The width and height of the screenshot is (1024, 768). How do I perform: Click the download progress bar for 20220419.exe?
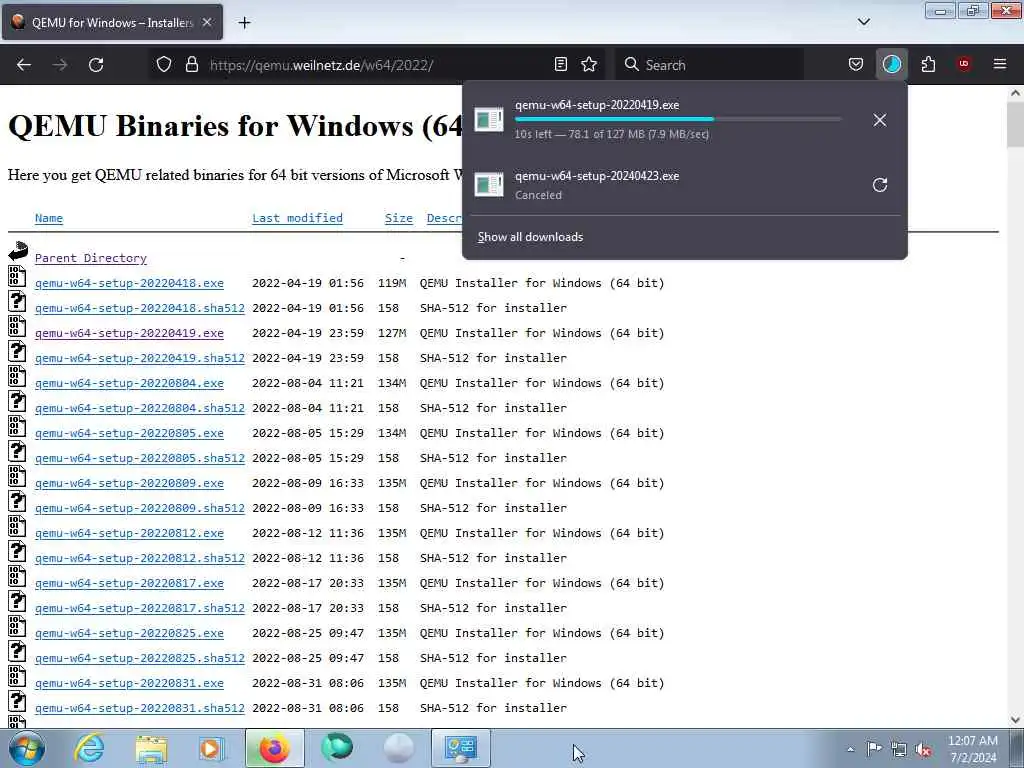(678, 119)
